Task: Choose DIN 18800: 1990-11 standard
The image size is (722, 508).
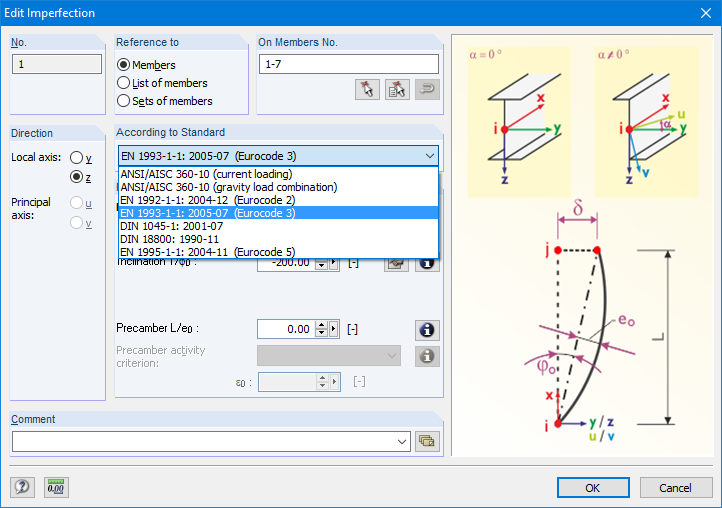Action: click(279, 239)
